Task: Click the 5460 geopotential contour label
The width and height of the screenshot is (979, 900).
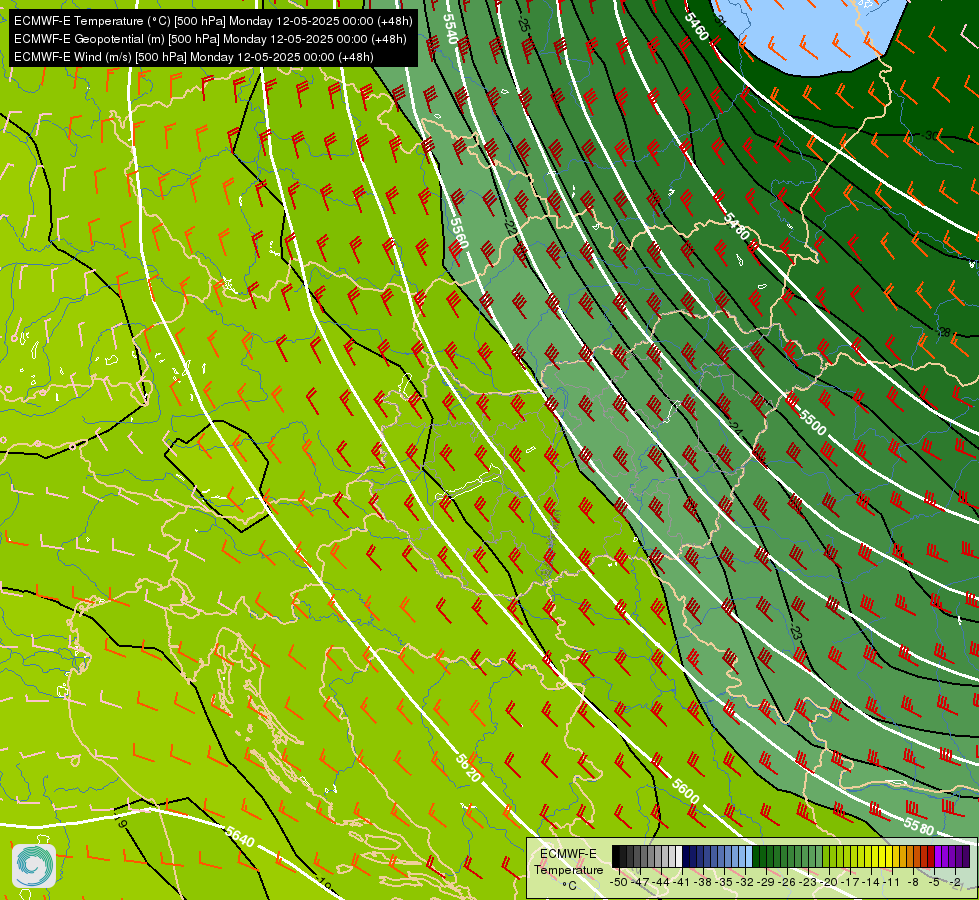Action: (x=696, y=26)
